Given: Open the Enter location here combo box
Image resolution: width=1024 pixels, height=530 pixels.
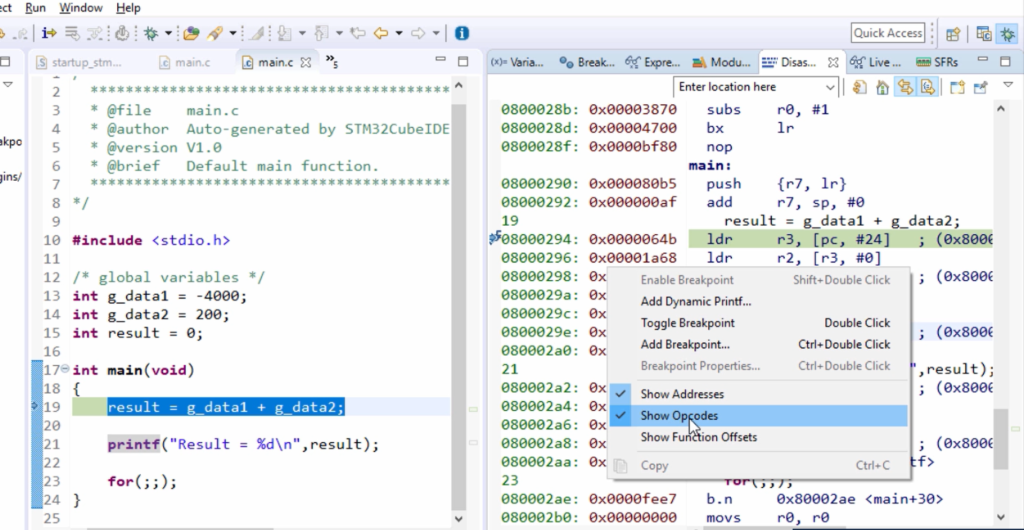Looking at the screenshot, I should [x=756, y=87].
